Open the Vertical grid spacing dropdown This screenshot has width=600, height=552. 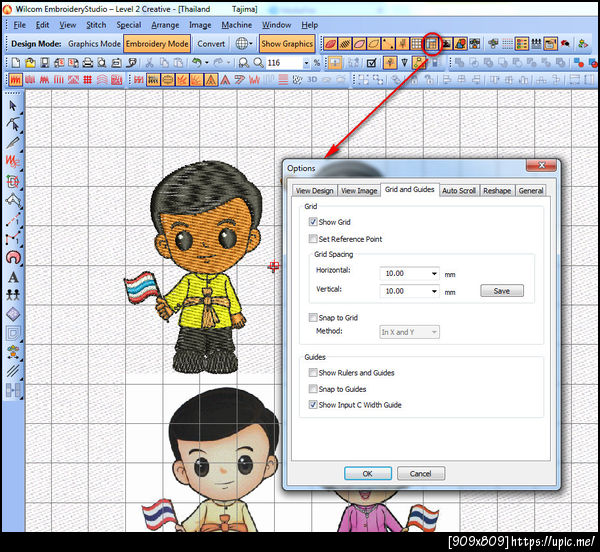click(434, 291)
